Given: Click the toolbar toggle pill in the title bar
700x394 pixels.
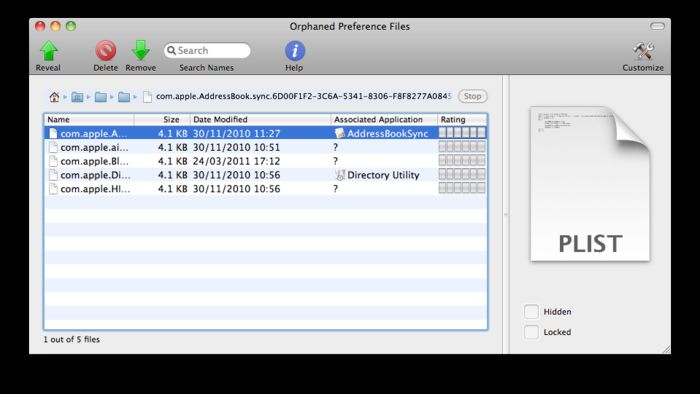Looking at the screenshot, I should pos(657,26).
